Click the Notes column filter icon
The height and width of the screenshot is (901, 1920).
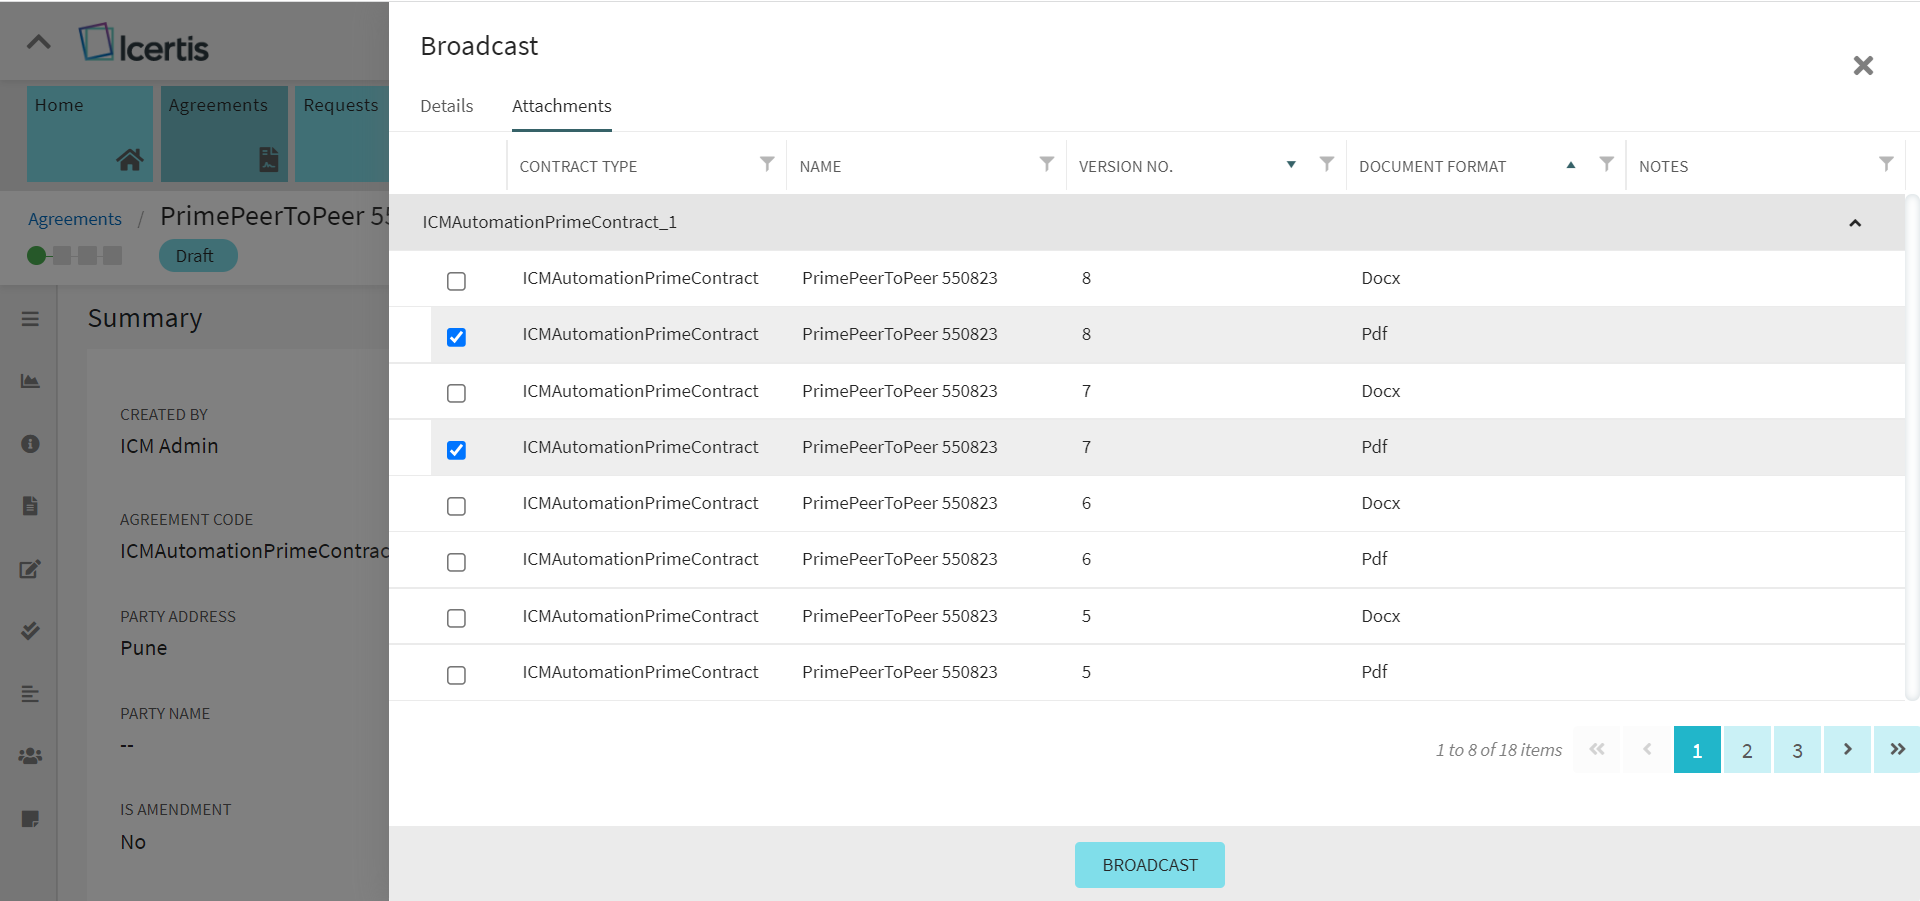point(1885,164)
